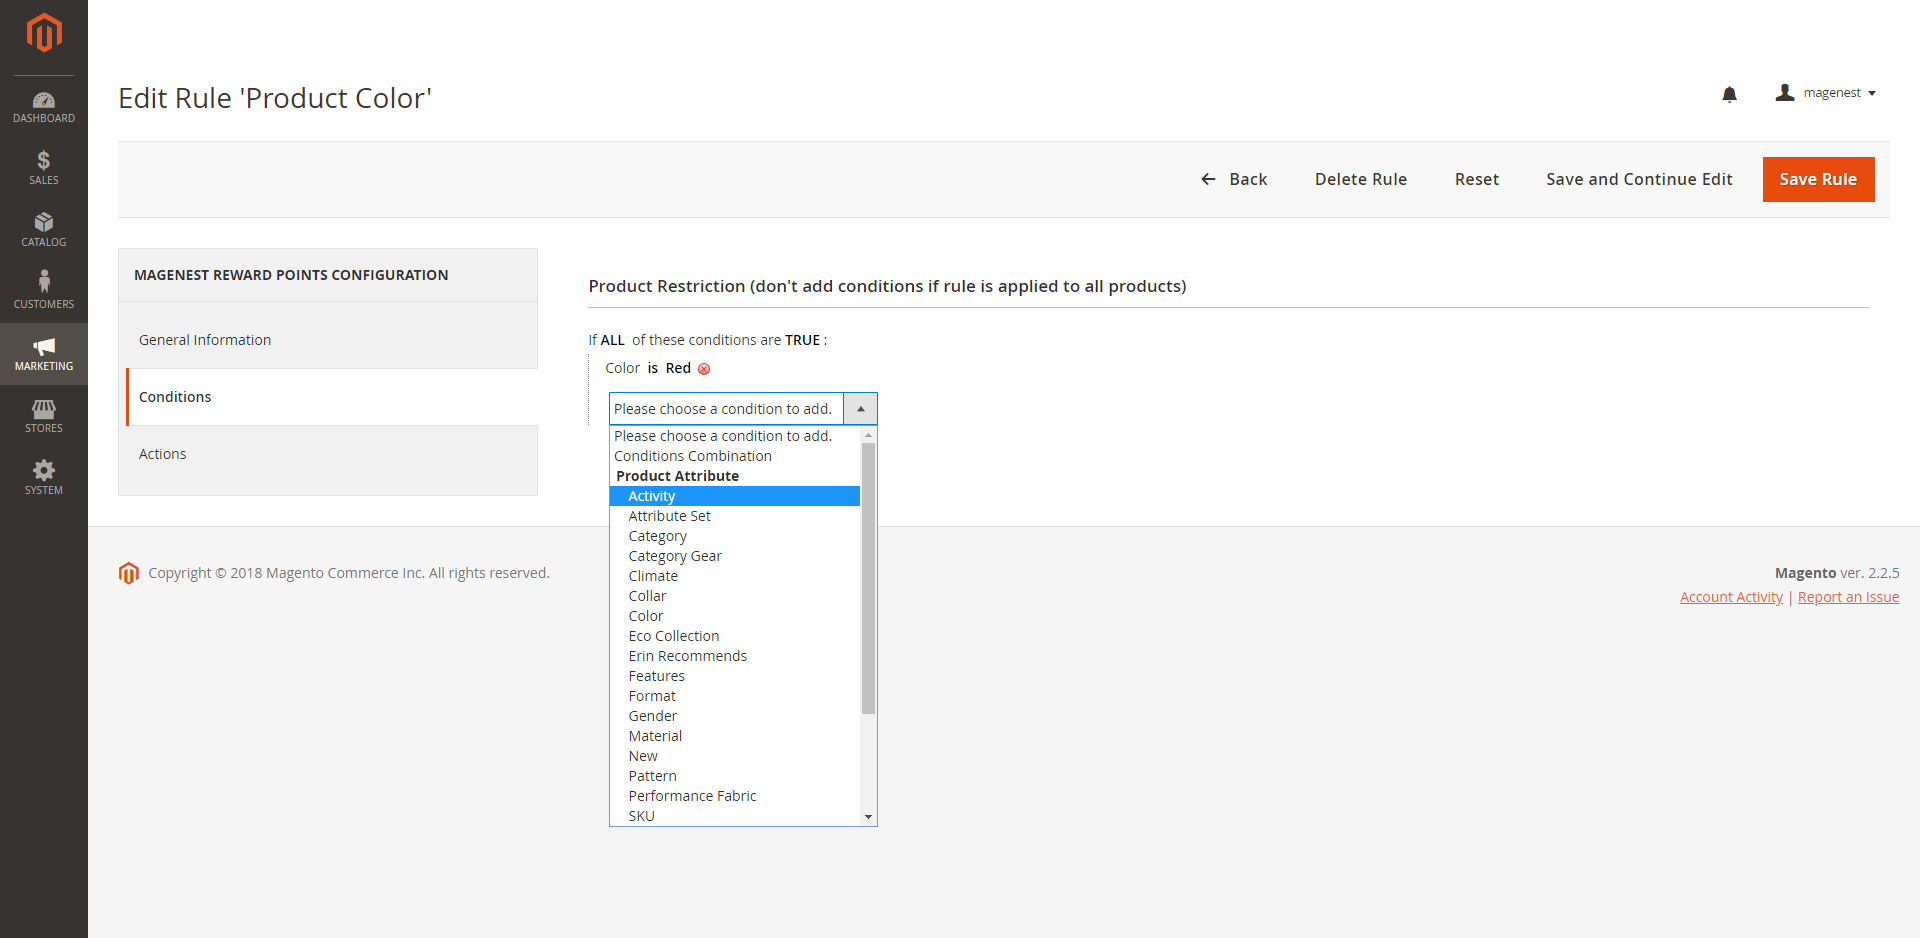Click the Magento logo in sidebar

pyautogui.click(x=44, y=33)
